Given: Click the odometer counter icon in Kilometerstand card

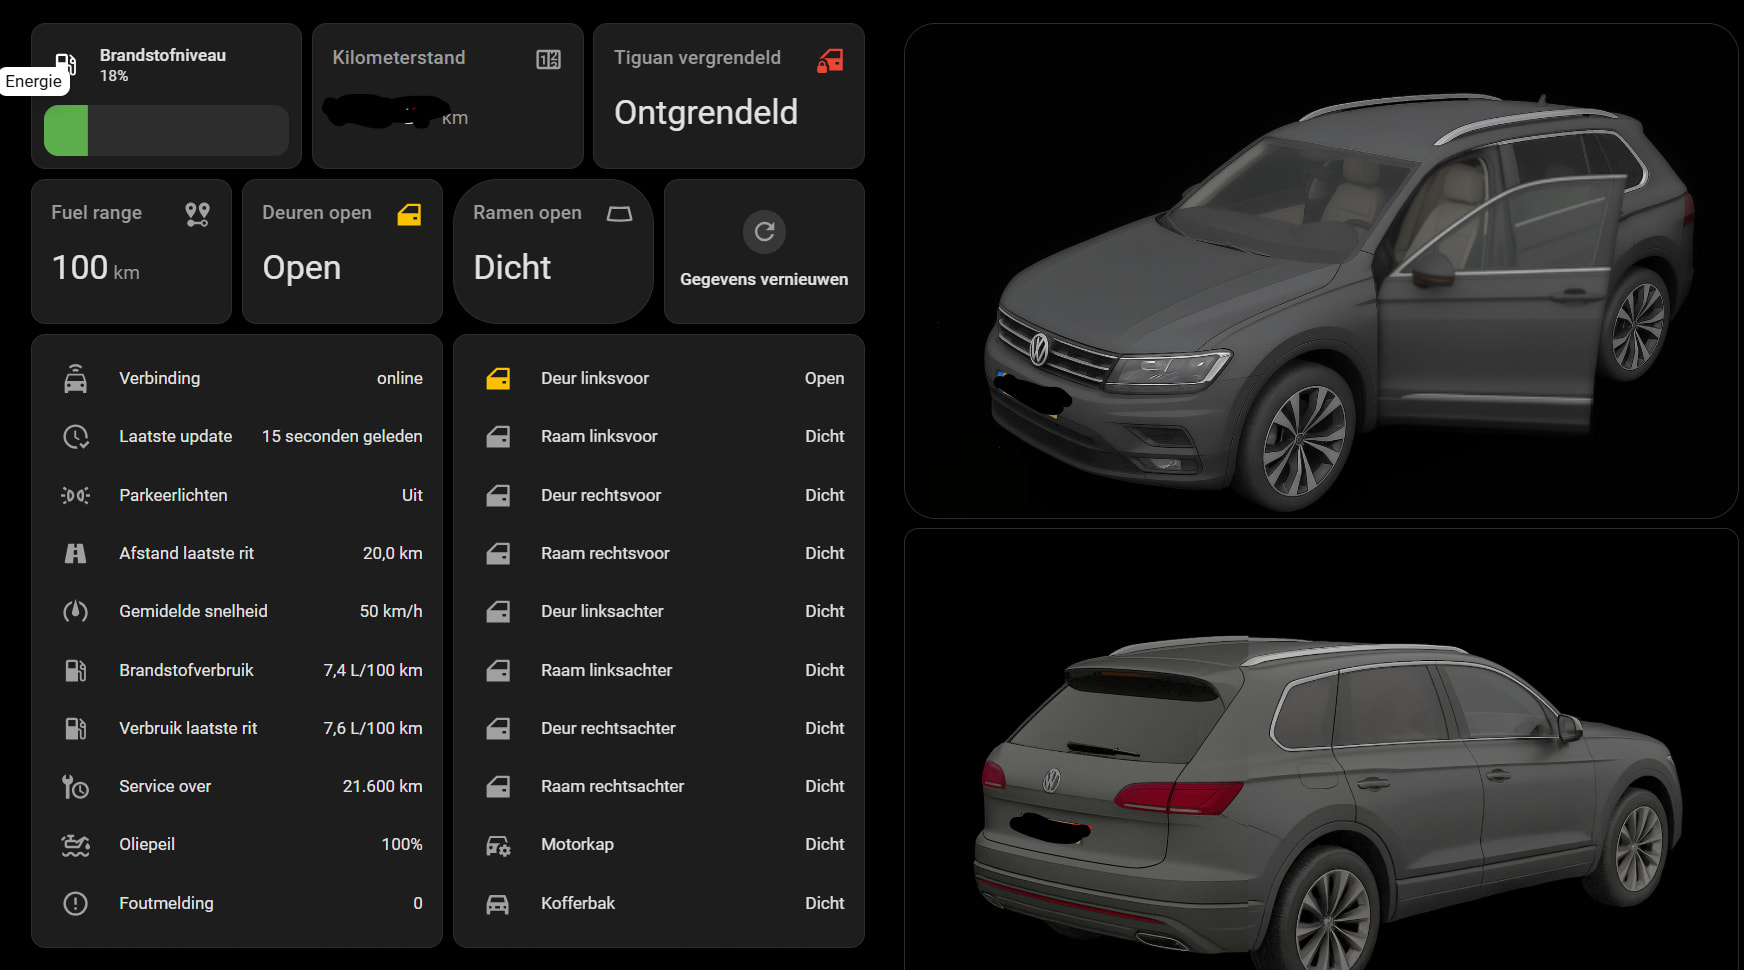Looking at the screenshot, I should pyautogui.click(x=549, y=59).
